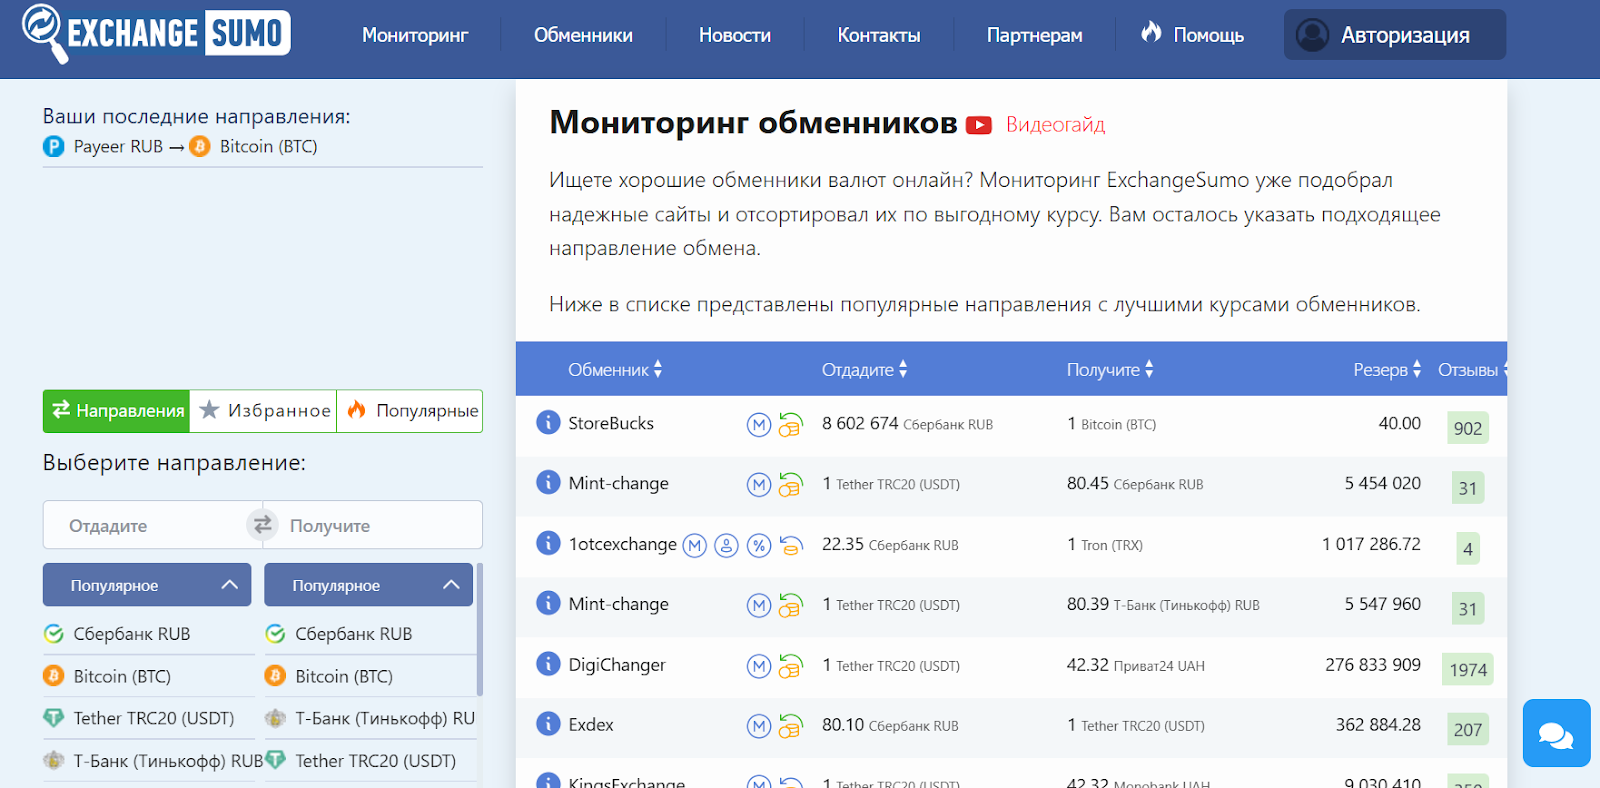This screenshot has height=788, width=1600.
Task: Sort table by Получите column
Action: click(1110, 370)
